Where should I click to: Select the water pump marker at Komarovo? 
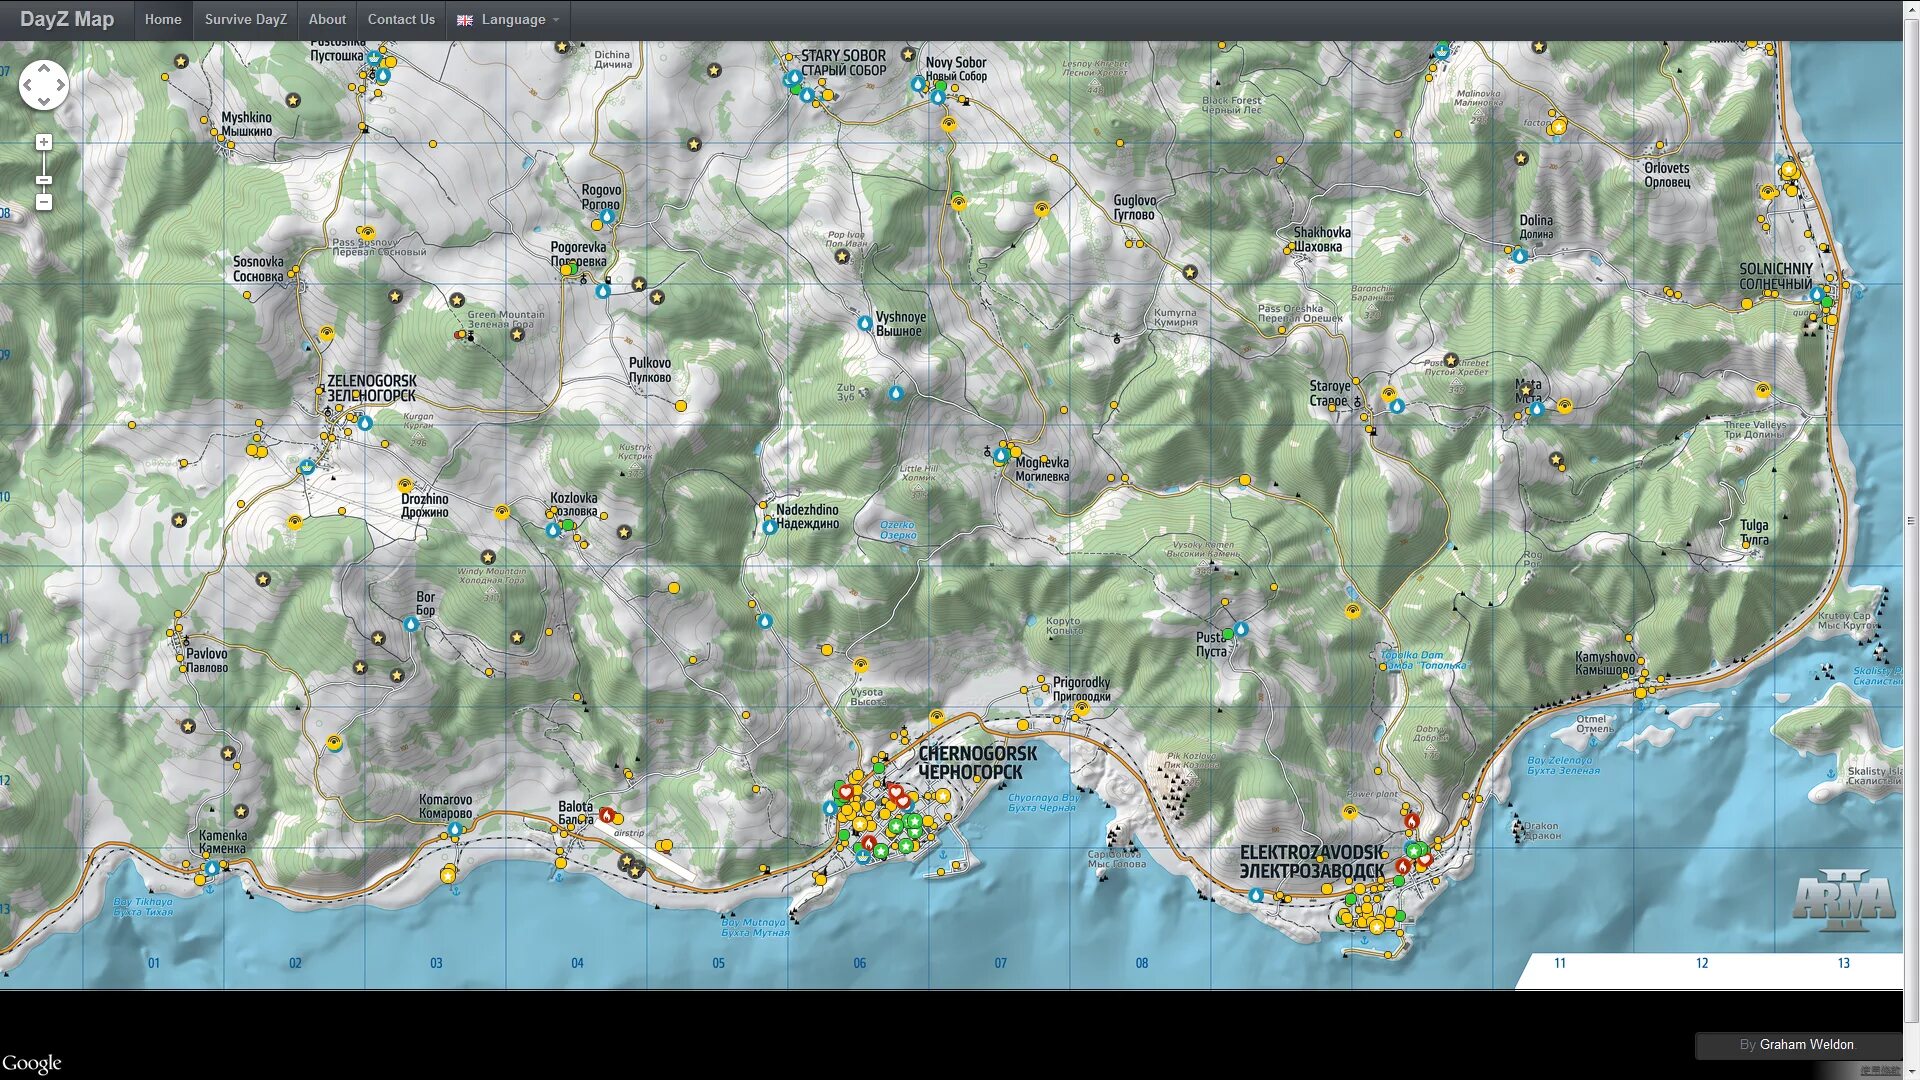click(455, 829)
